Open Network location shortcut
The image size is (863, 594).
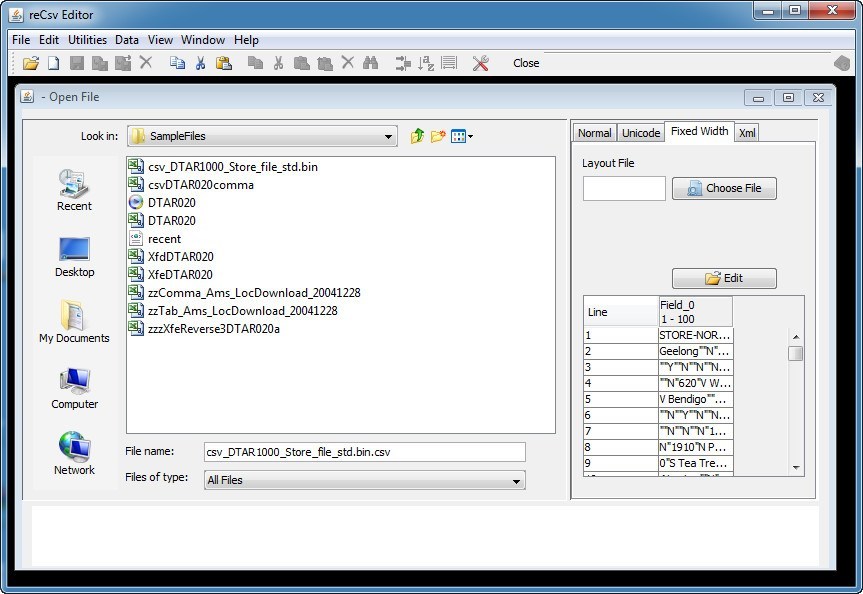(x=74, y=454)
